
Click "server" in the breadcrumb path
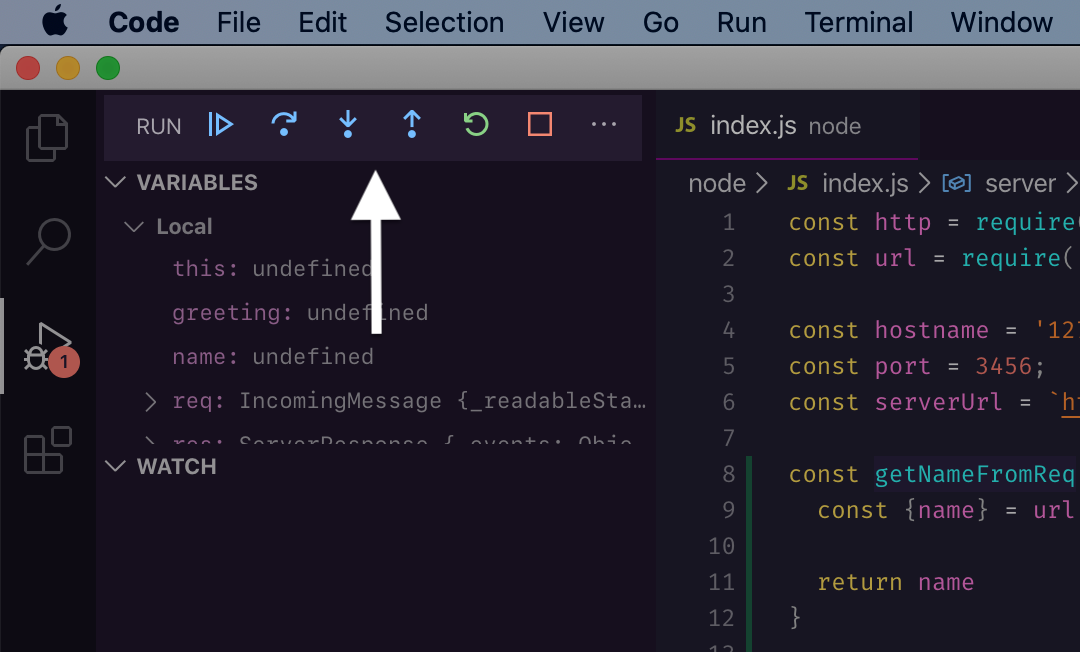point(1020,183)
